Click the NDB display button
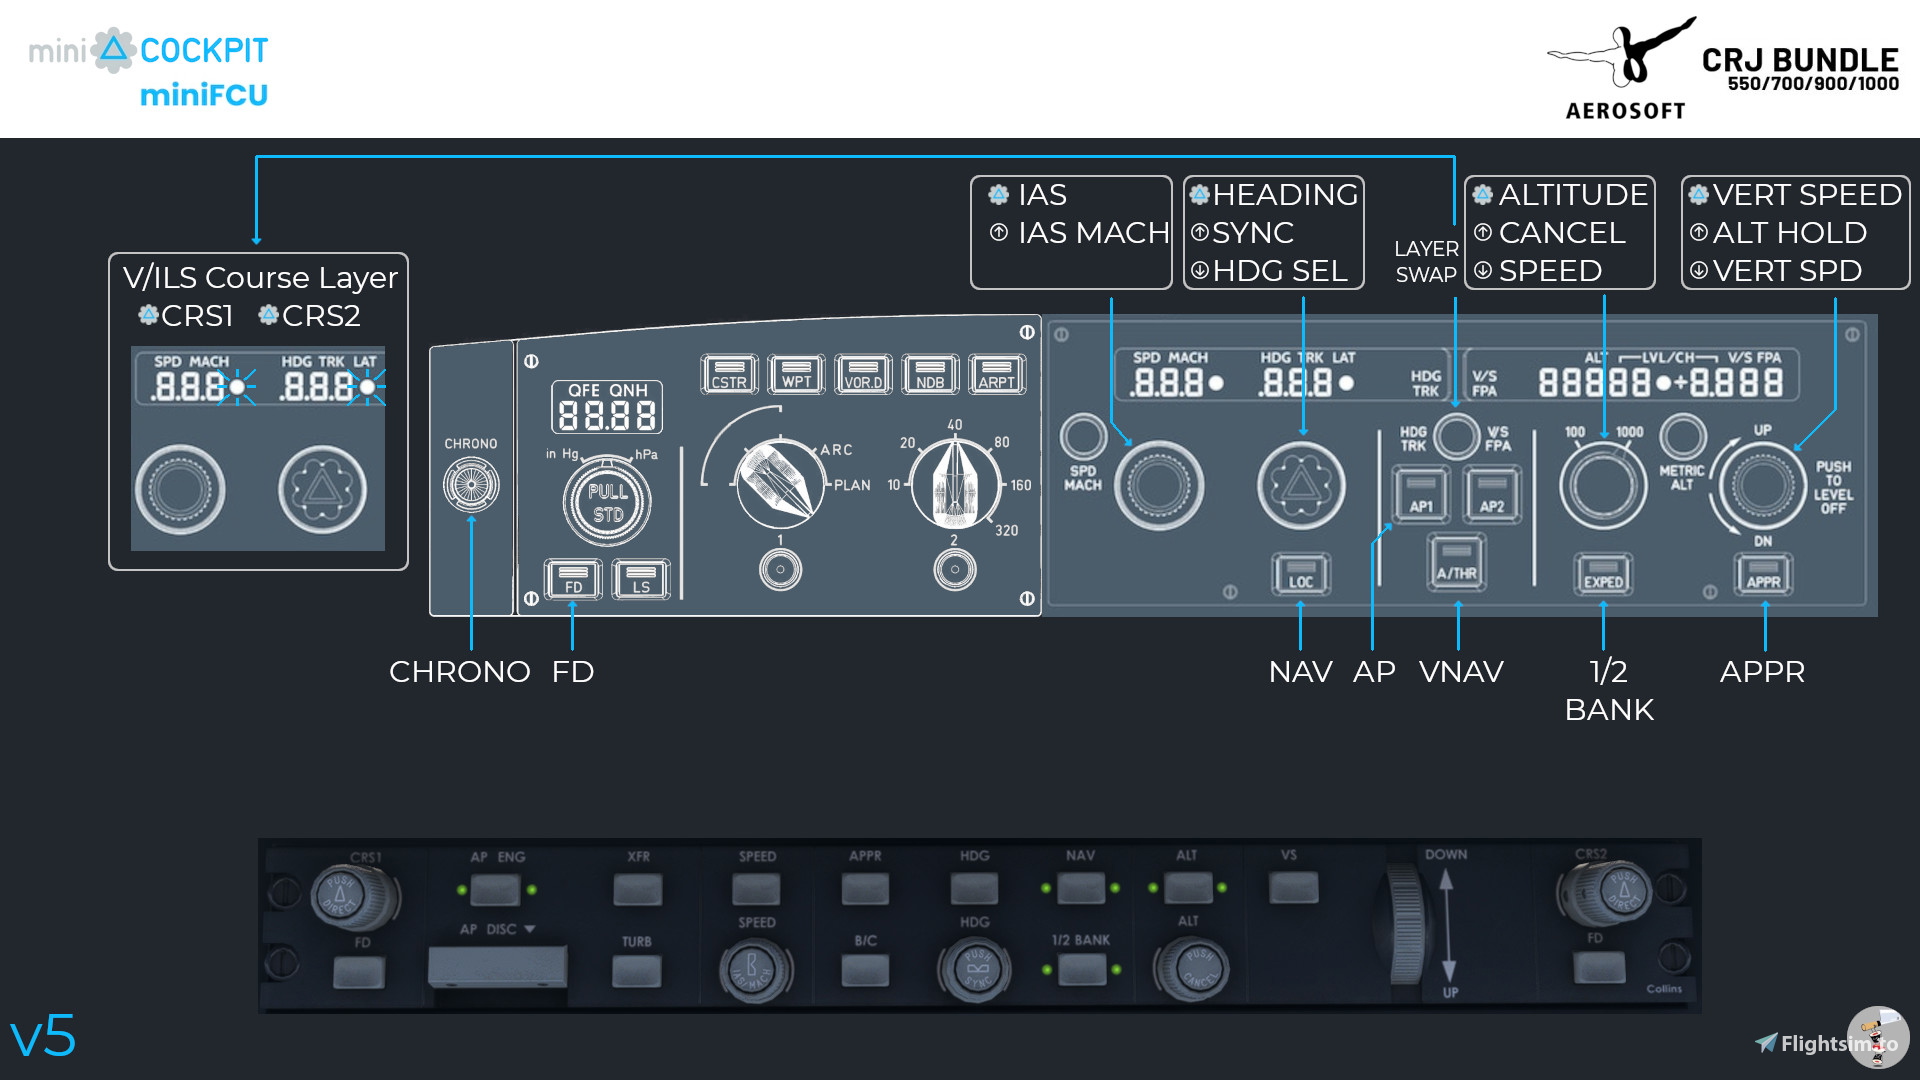This screenshot has width=1920, height=1080. pos(930,374)
